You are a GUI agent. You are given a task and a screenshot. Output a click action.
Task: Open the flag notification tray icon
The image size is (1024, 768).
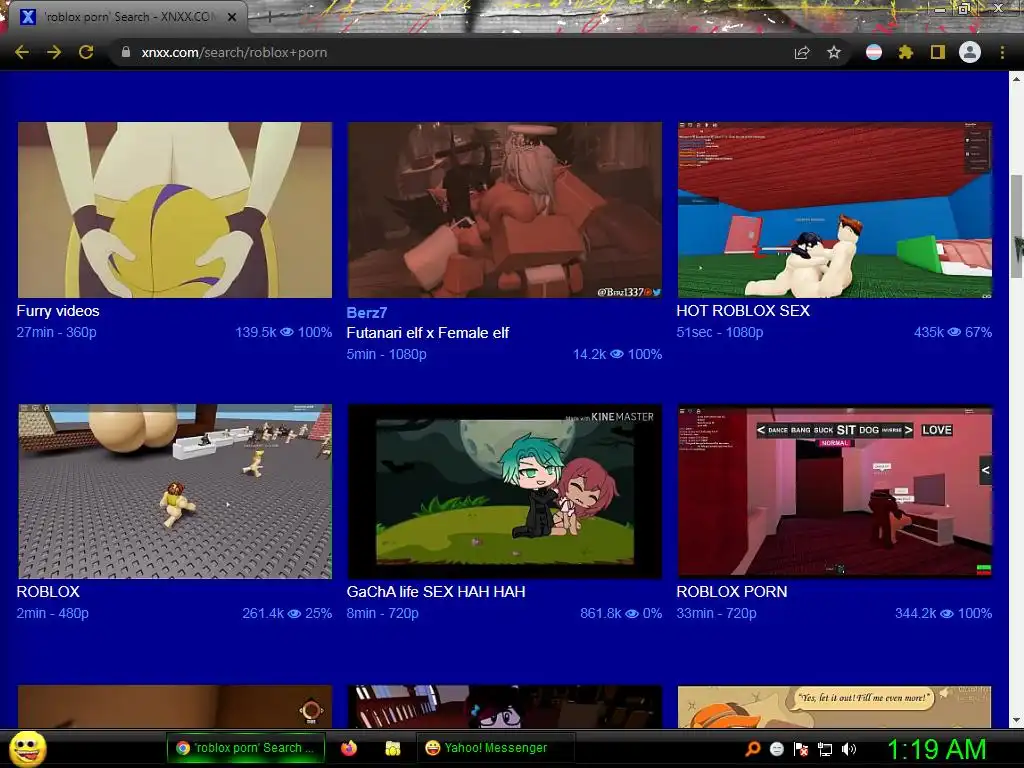point(801,749)
